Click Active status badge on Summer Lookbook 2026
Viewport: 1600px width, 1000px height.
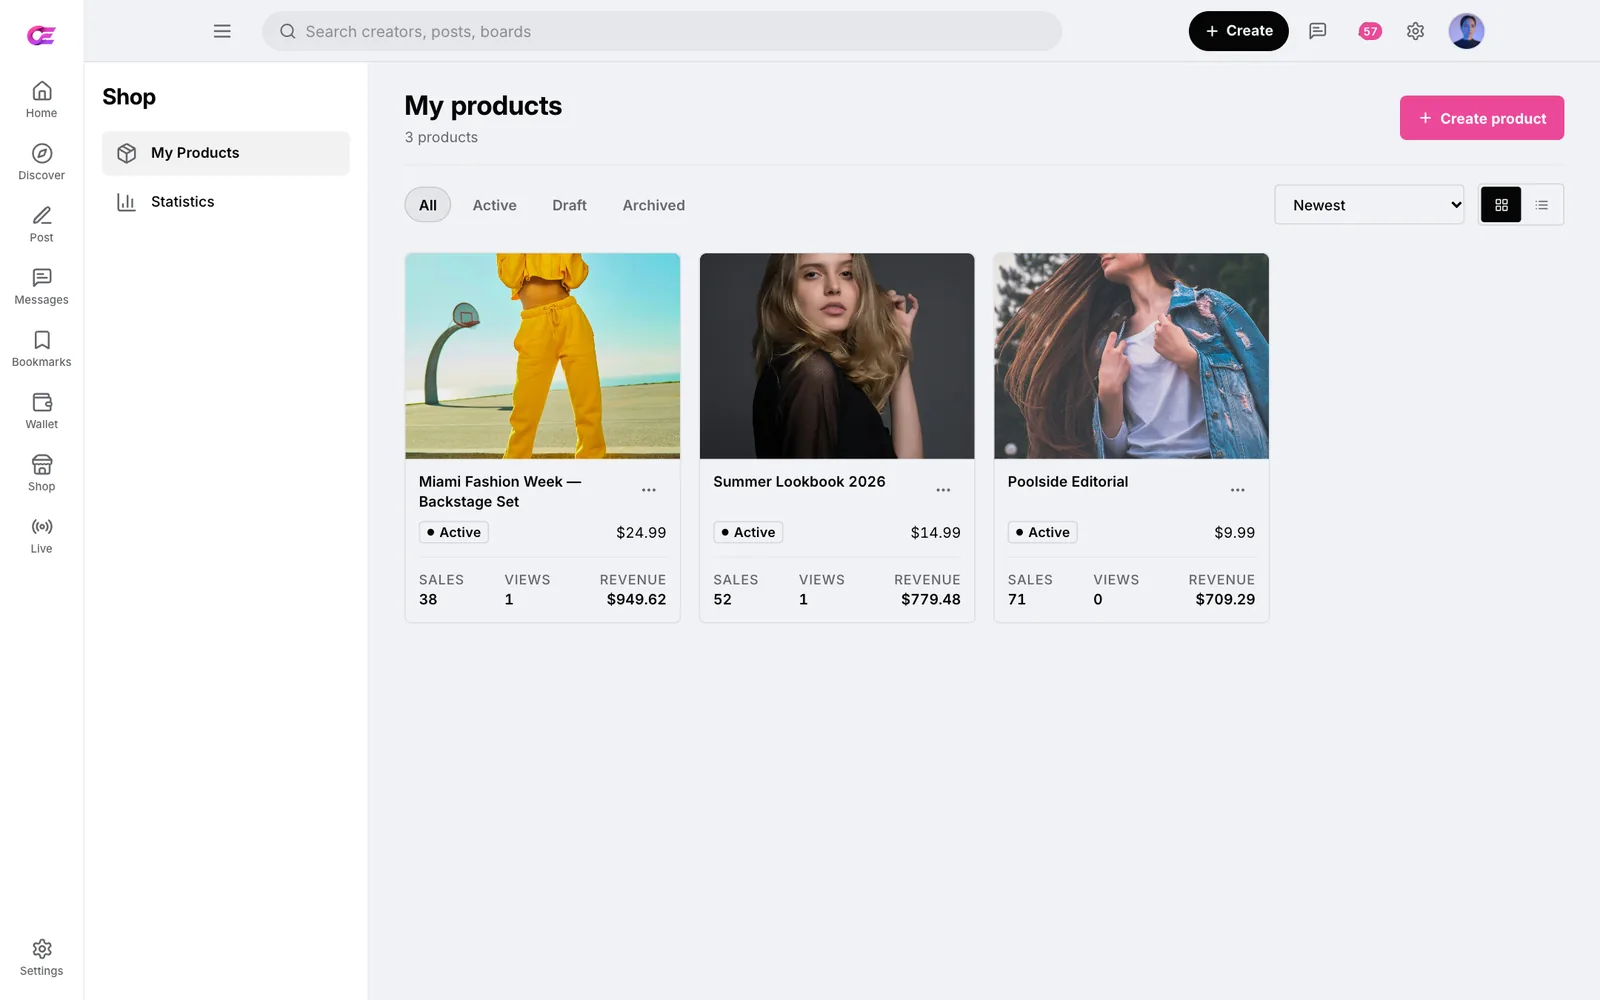tap(748, 533)
